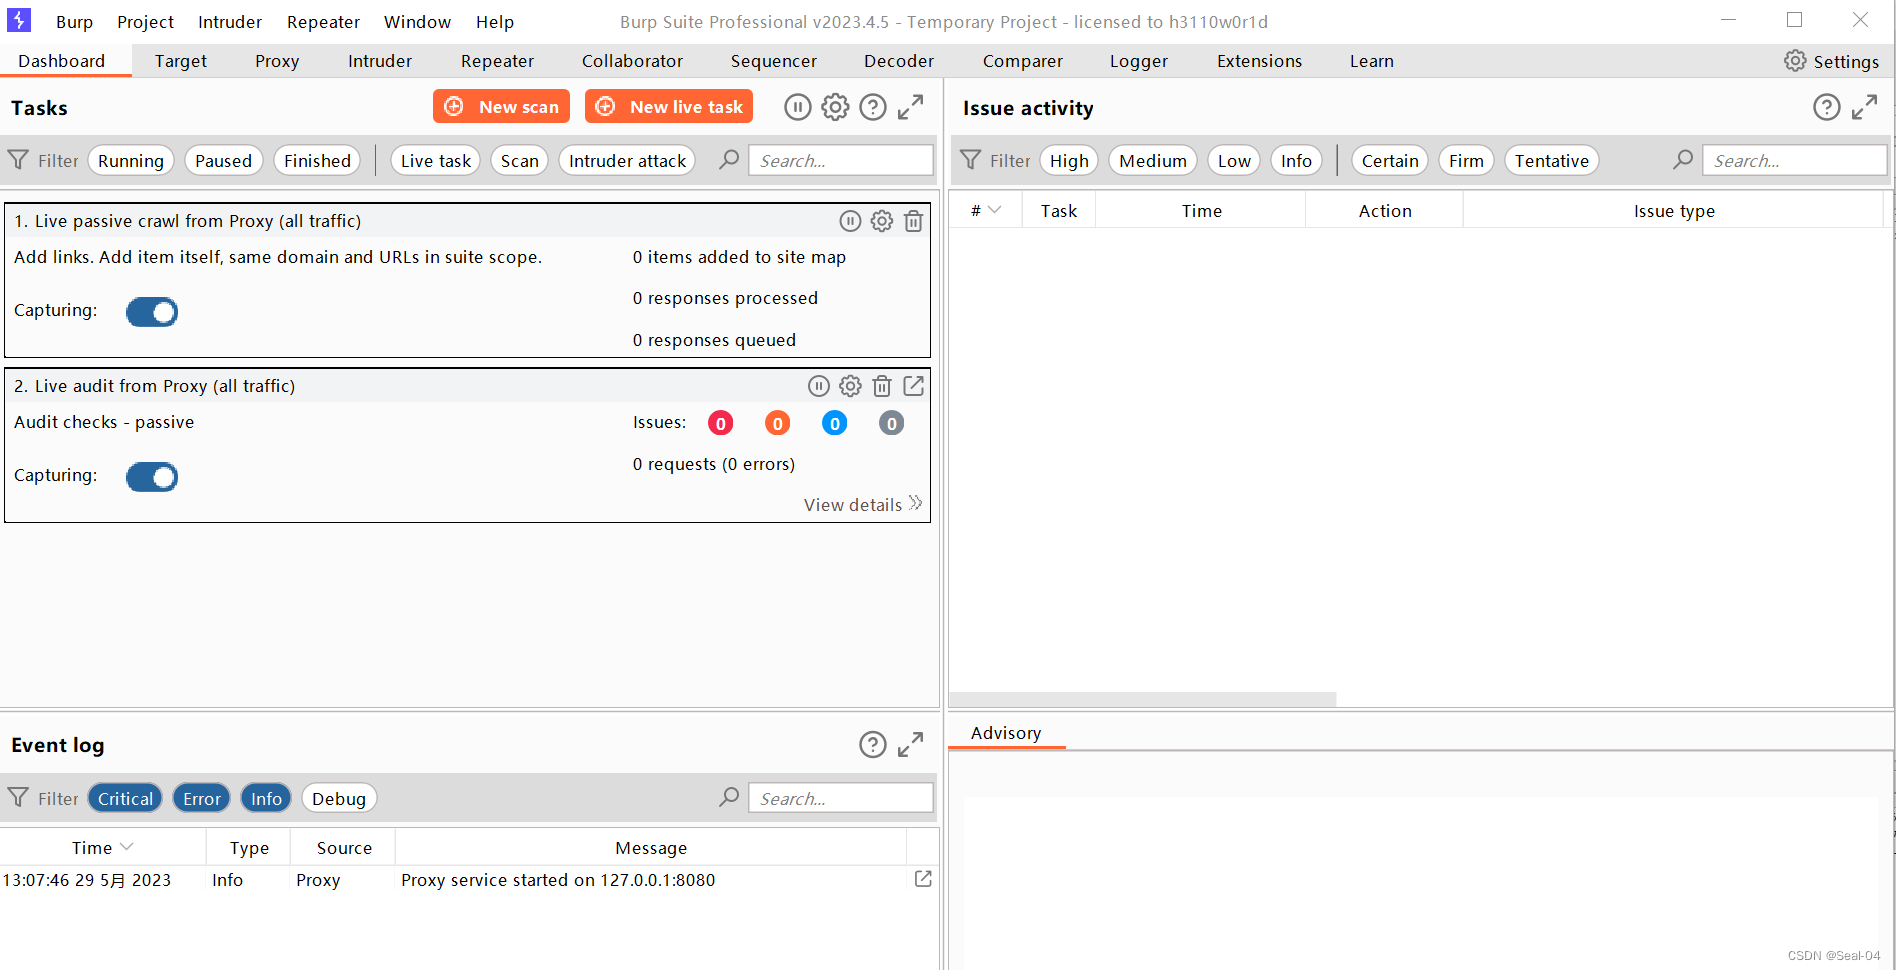Open Tasks panel help icon
The image size is (1896, 970).
tap(873, 107)
